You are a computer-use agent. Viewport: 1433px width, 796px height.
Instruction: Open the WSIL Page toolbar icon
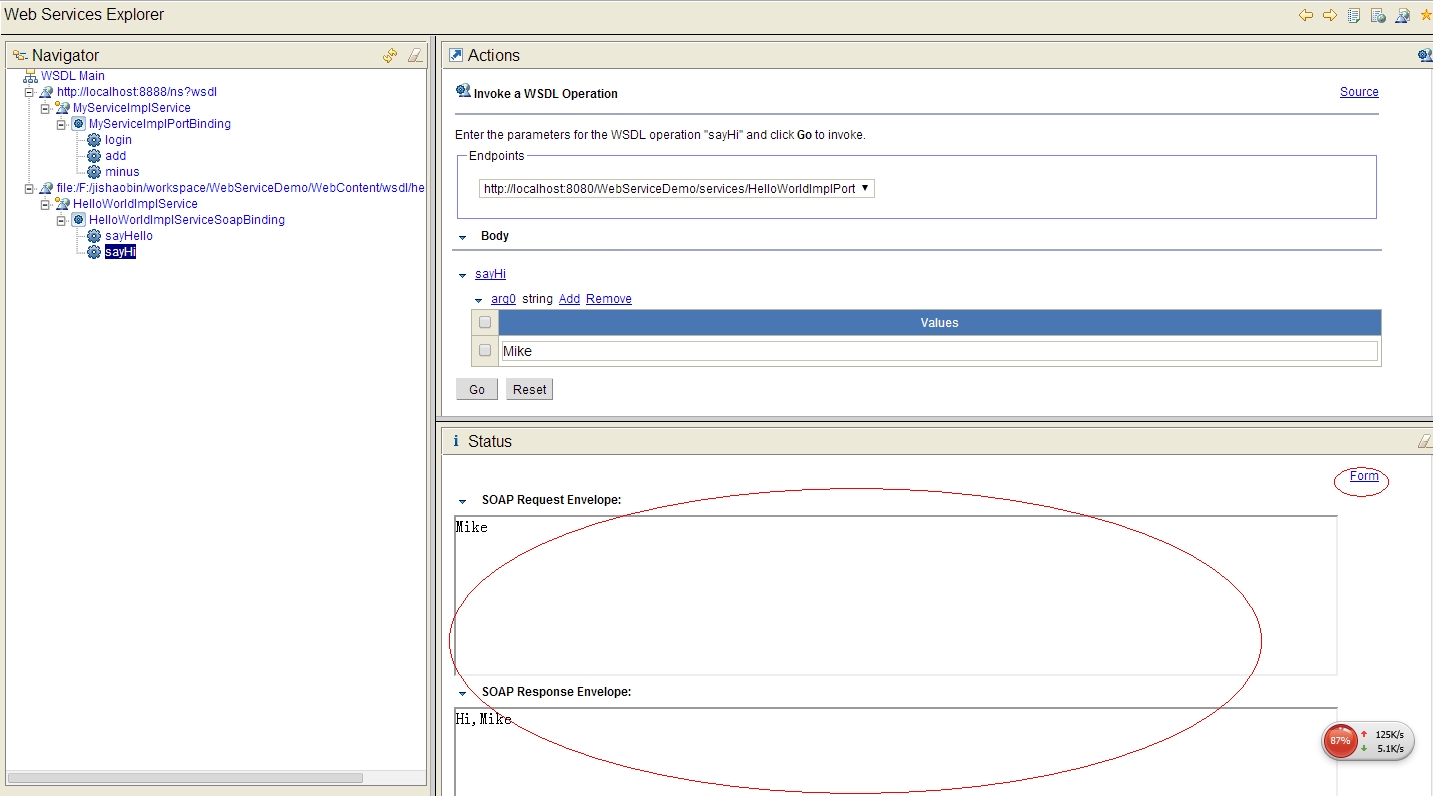pos(1378,15)
